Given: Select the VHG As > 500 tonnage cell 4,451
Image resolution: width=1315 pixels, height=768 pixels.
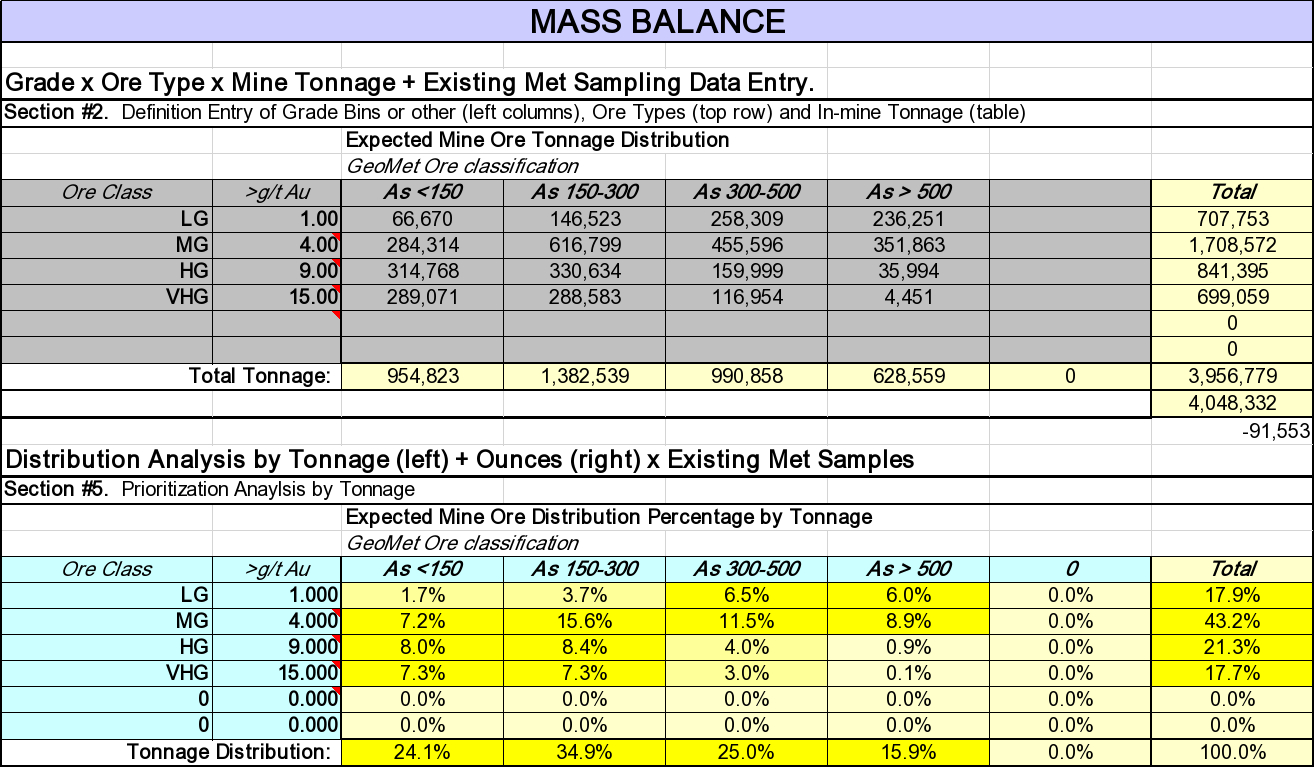Looking at the screenshot, I should (x=908, y=297).
